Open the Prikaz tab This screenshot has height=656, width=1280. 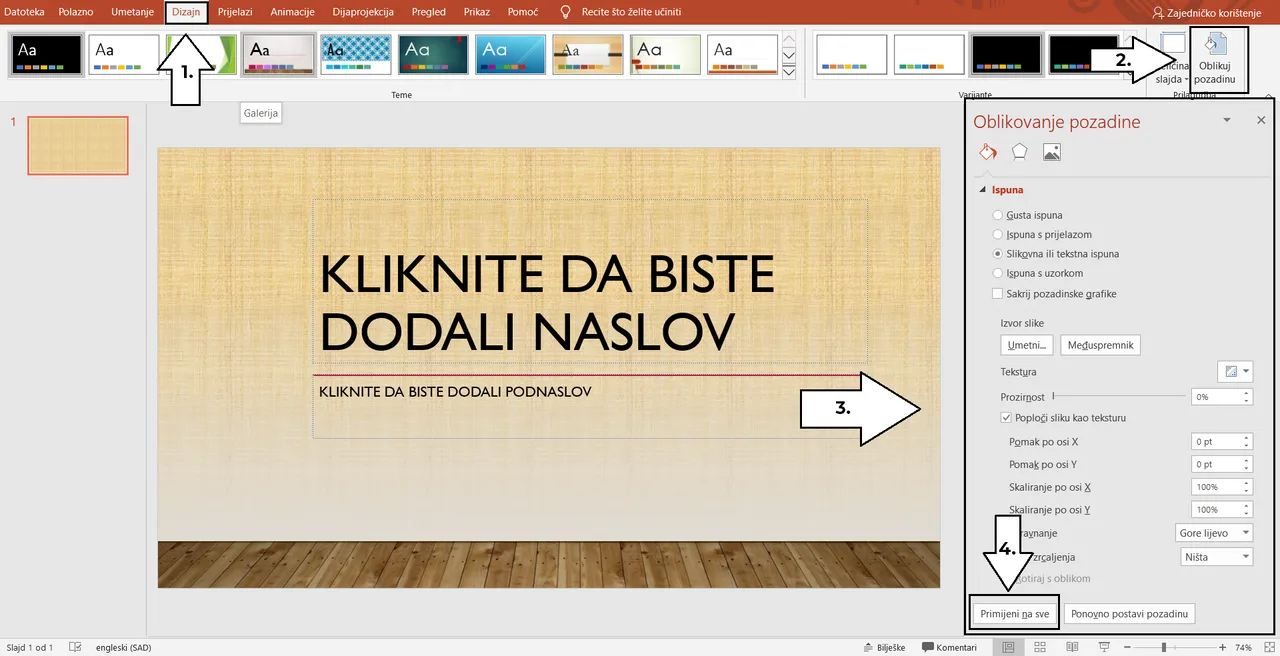pyautogui.click(x=477, y=12)
